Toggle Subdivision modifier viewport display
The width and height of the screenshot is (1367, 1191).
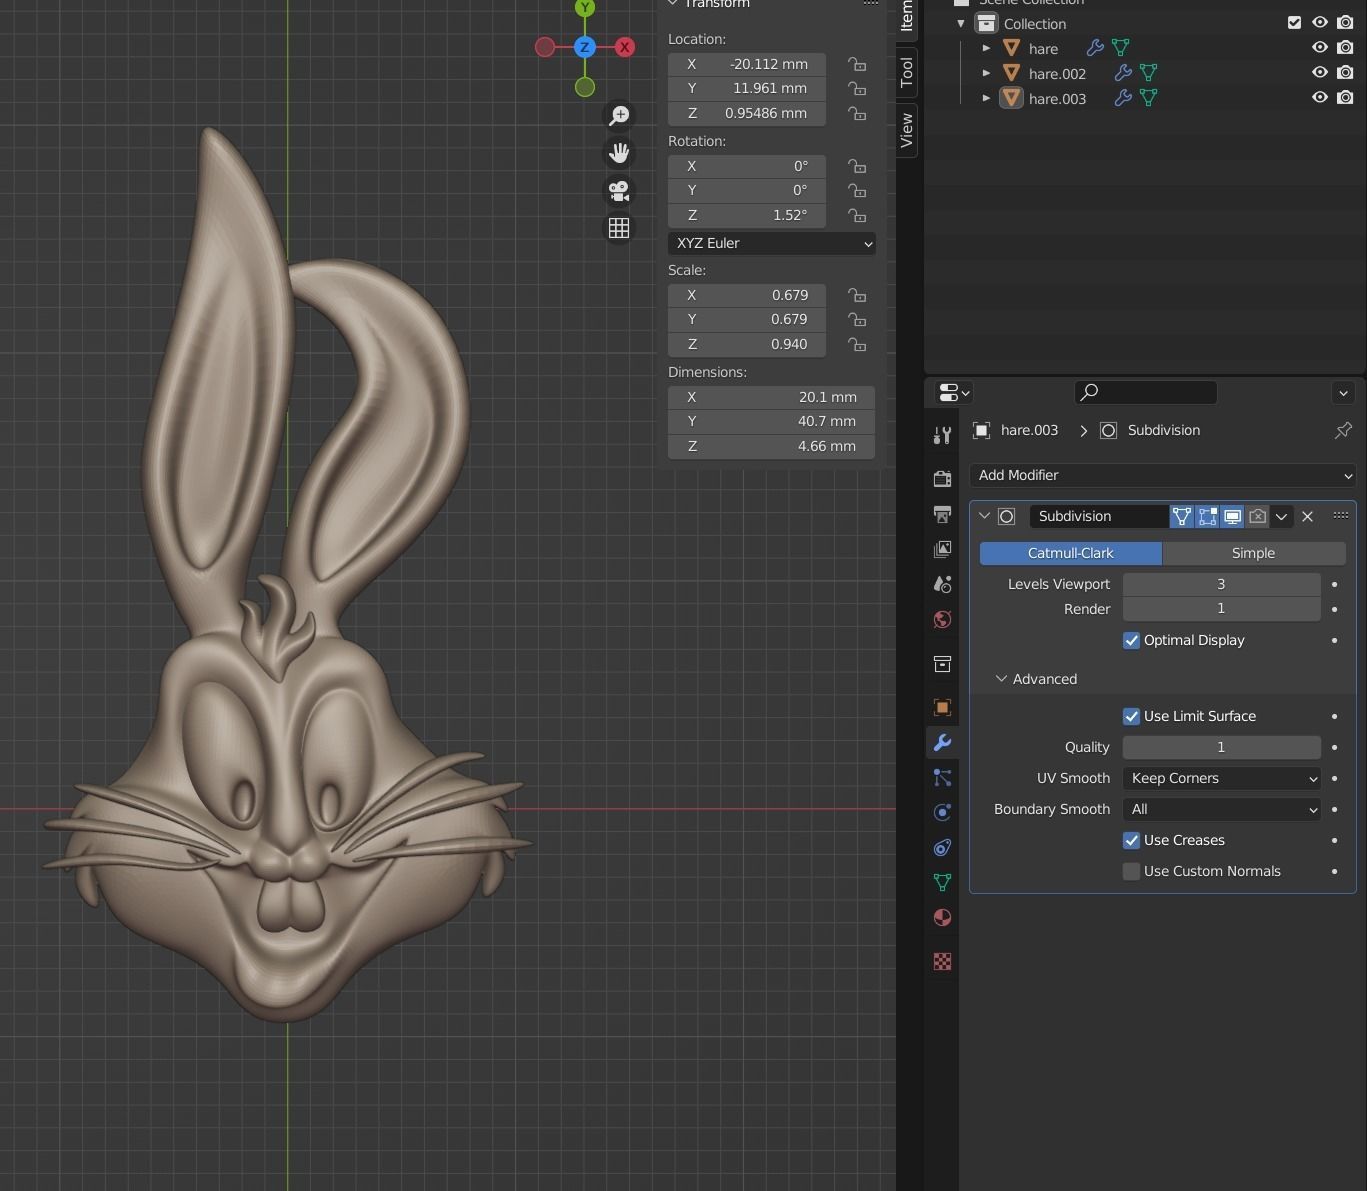tap(1232, 516)
